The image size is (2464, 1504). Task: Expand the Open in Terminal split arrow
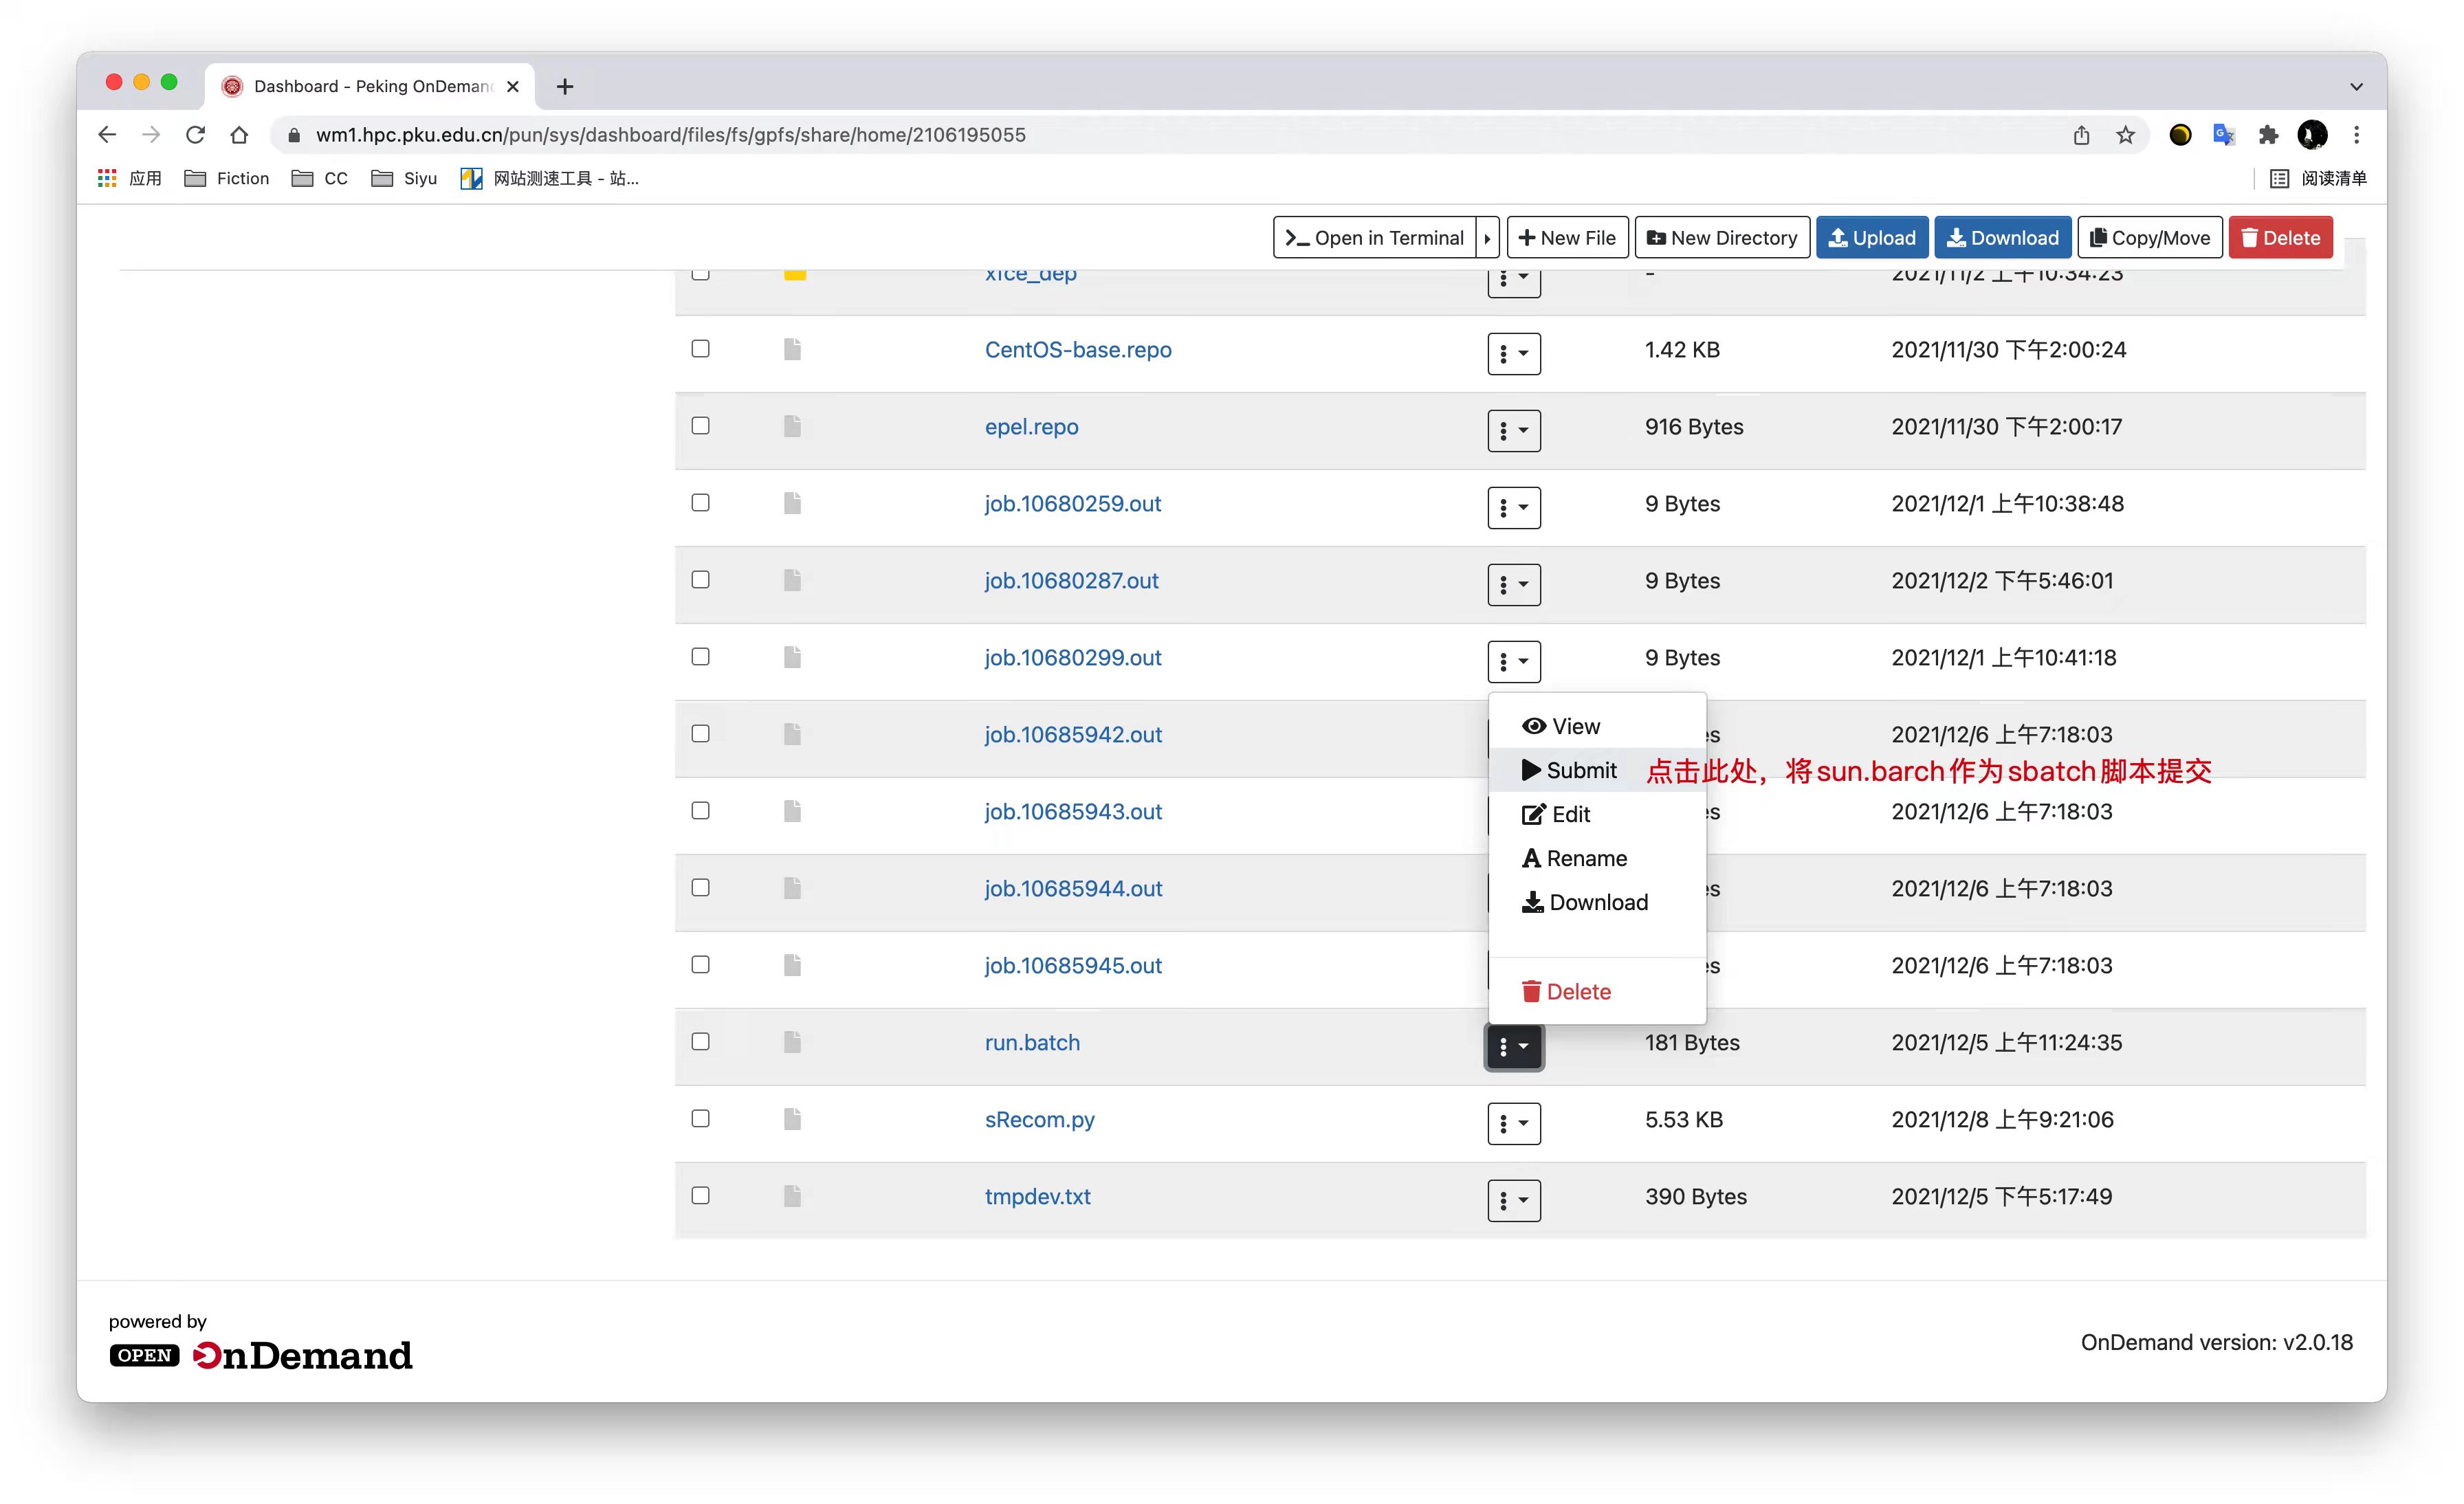(1488, 238)
